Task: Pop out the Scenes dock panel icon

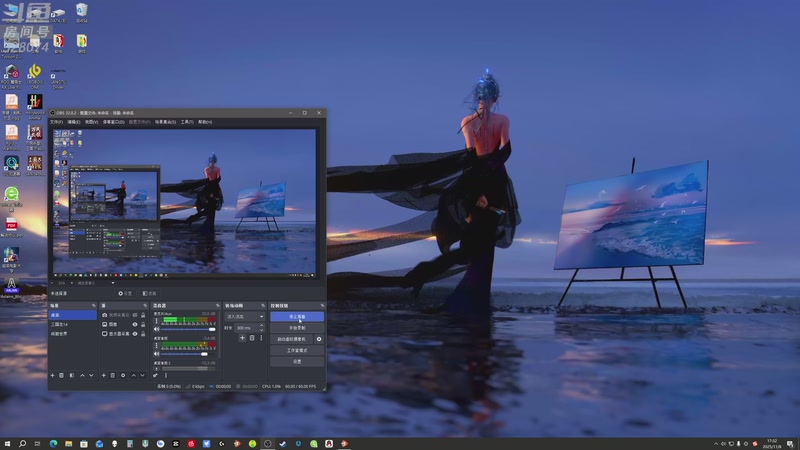Action: (x=93, y=306)
